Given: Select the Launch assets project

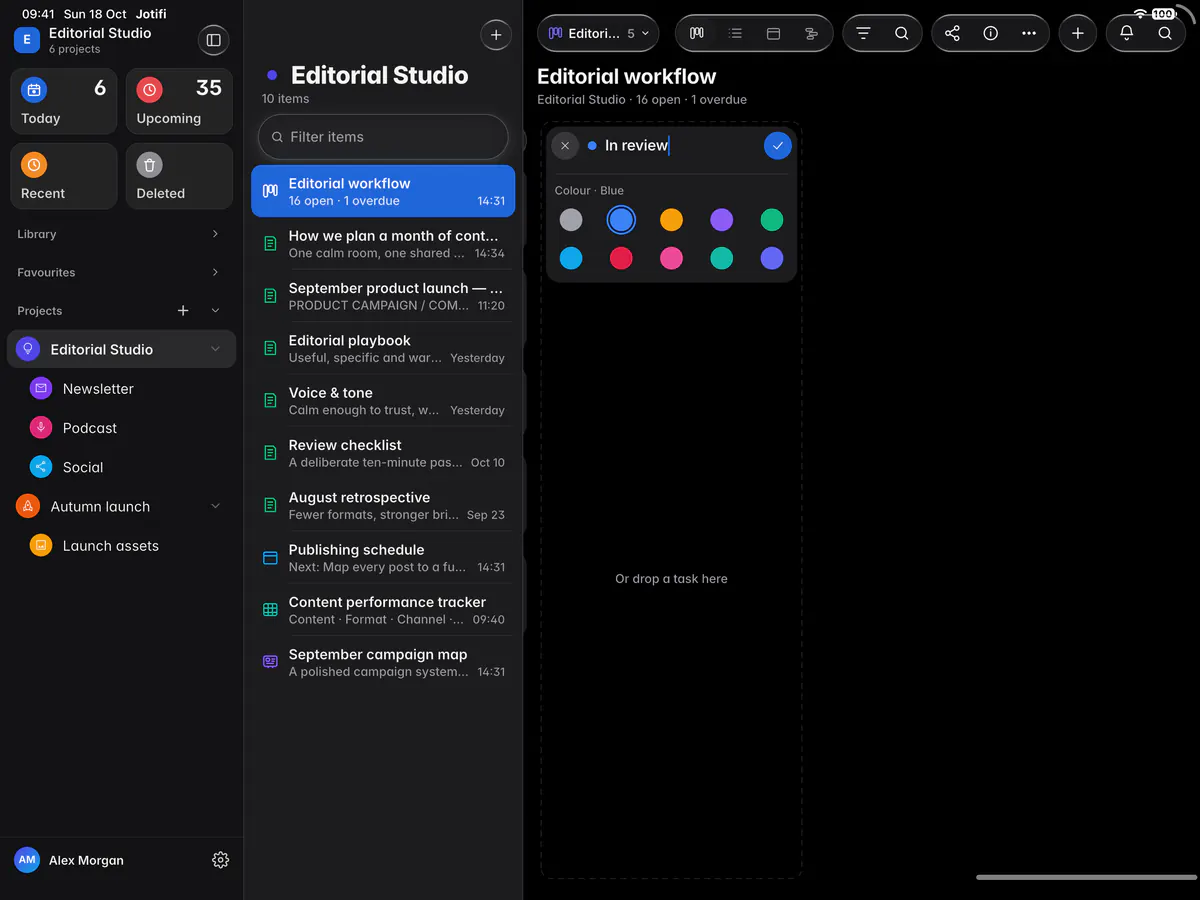Looking at the screenshot, I should pos(122,546).
